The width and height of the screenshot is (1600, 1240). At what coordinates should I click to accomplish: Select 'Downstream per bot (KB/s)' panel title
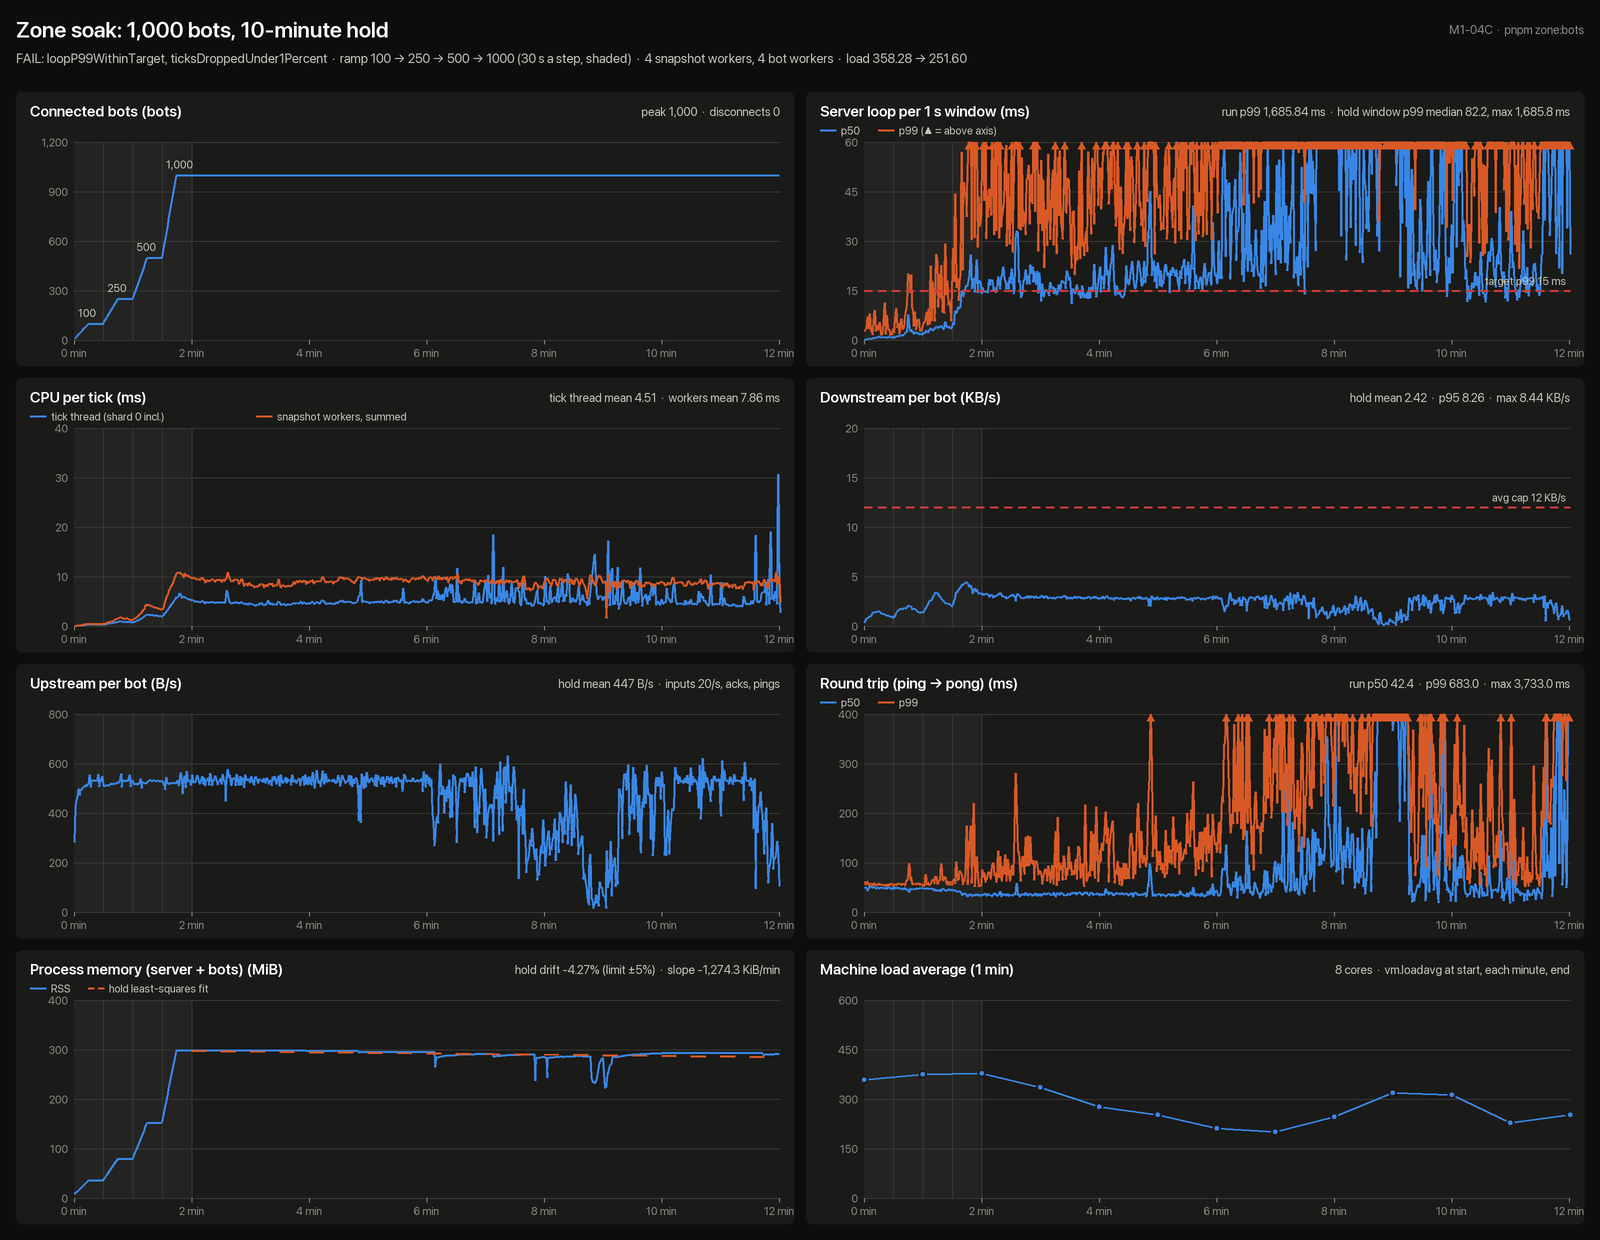[910, 398]
